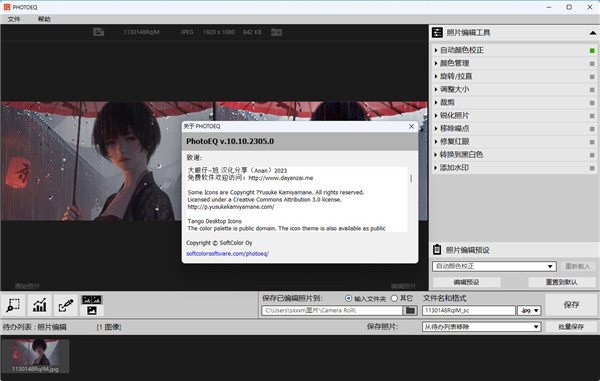The width and height of the screenshot is (600, 381).
Task: Click the PHOTOEQ app icon in title bar
Action: 7,7
